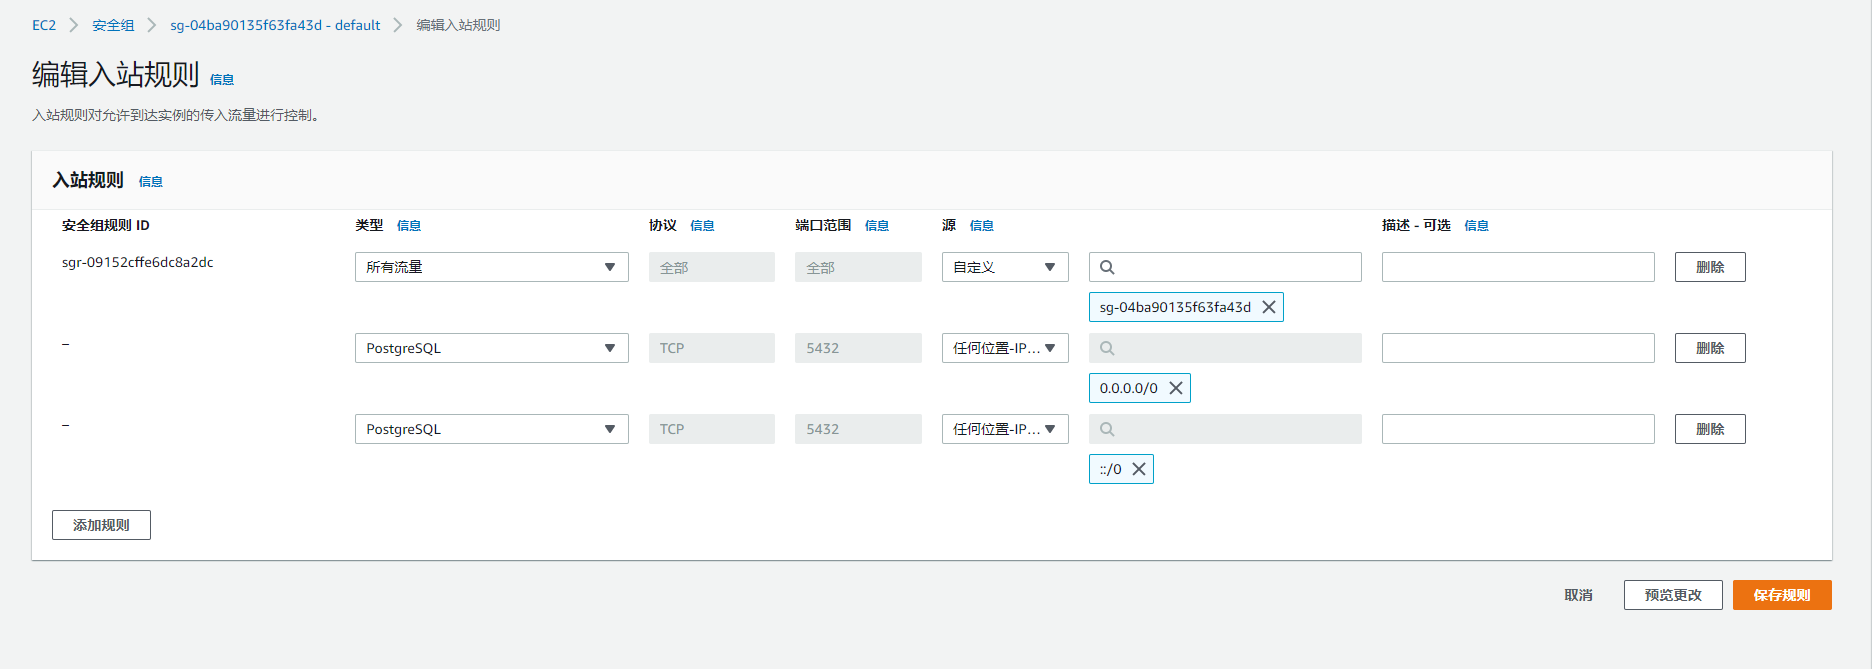
Task: Open source dropdown of the ::/0 rule
Action: pyautogui.click(x=1004, y=429)
